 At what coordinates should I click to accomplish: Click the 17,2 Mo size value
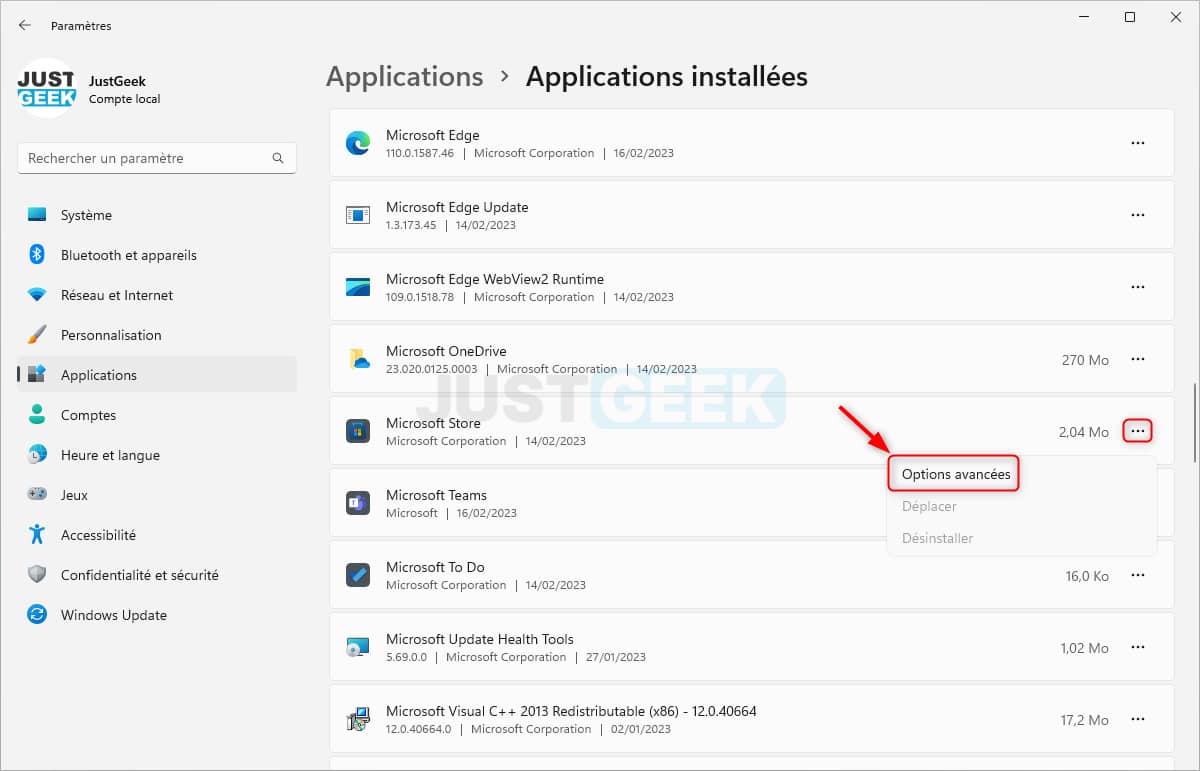click(1085, 720)
